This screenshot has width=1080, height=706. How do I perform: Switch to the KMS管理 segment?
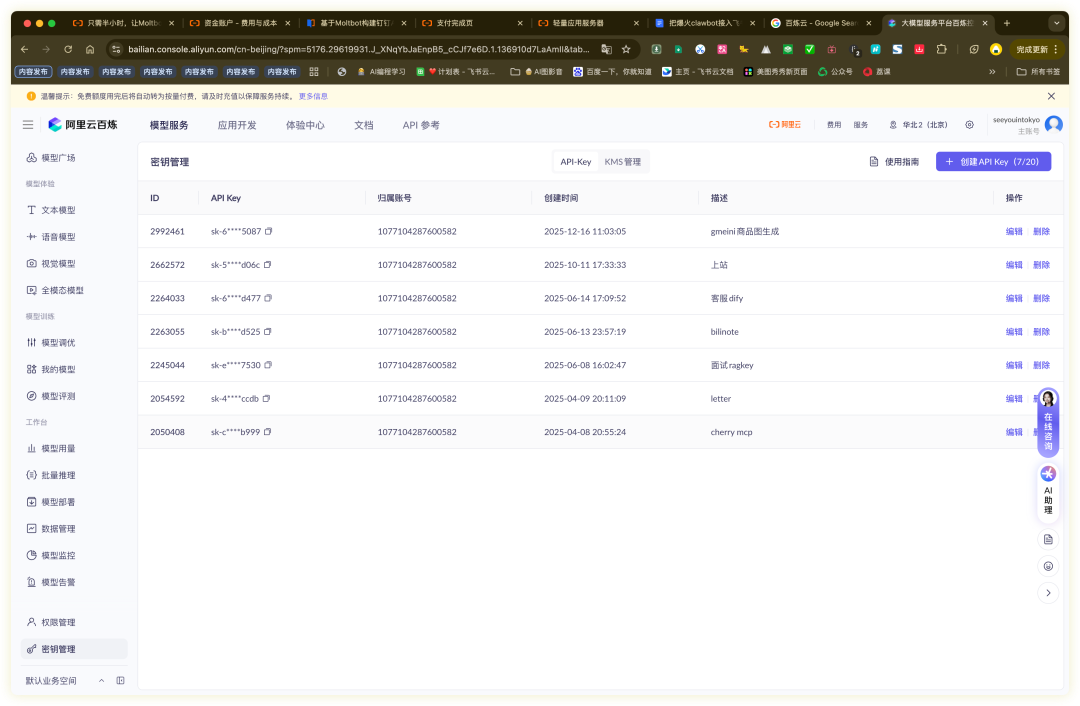(x=622, y=161)
